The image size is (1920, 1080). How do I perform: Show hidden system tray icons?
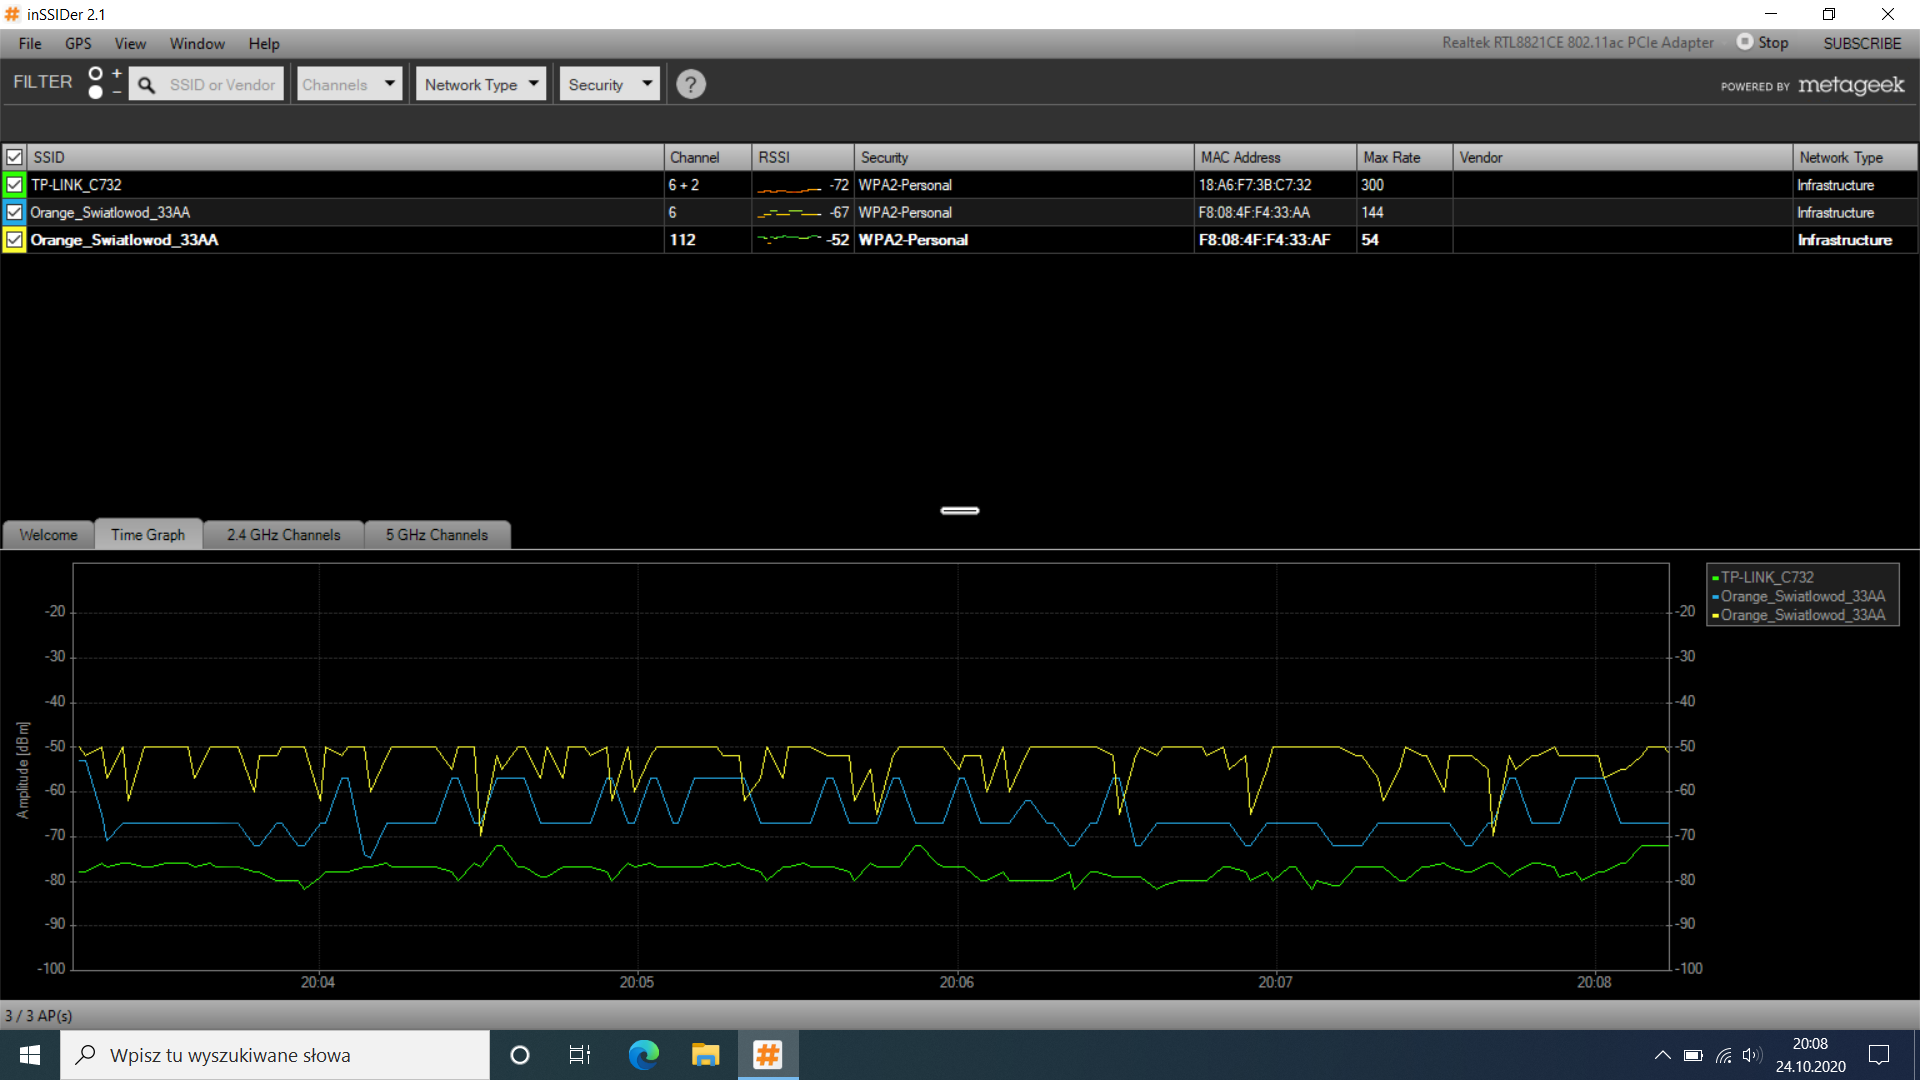[x=1662, y=1055]
